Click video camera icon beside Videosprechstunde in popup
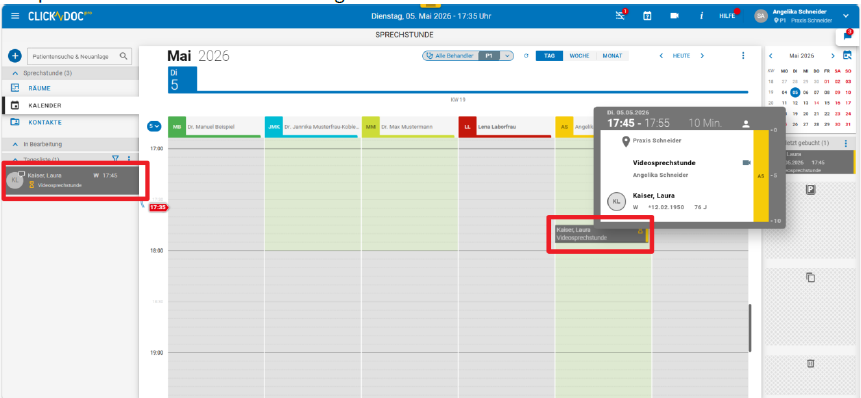The image size is (861, 398). (746, 162)
